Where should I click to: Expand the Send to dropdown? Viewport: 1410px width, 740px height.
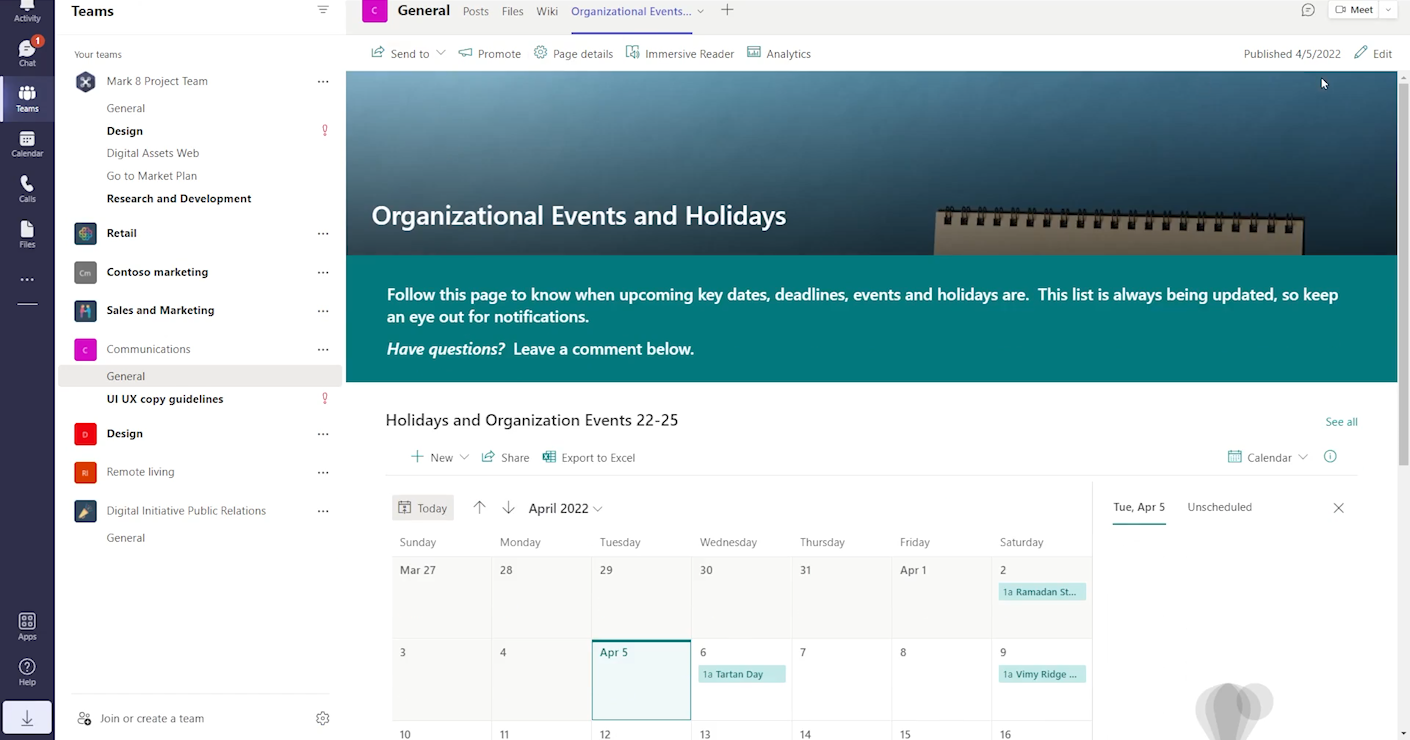(x=440, y=53)
